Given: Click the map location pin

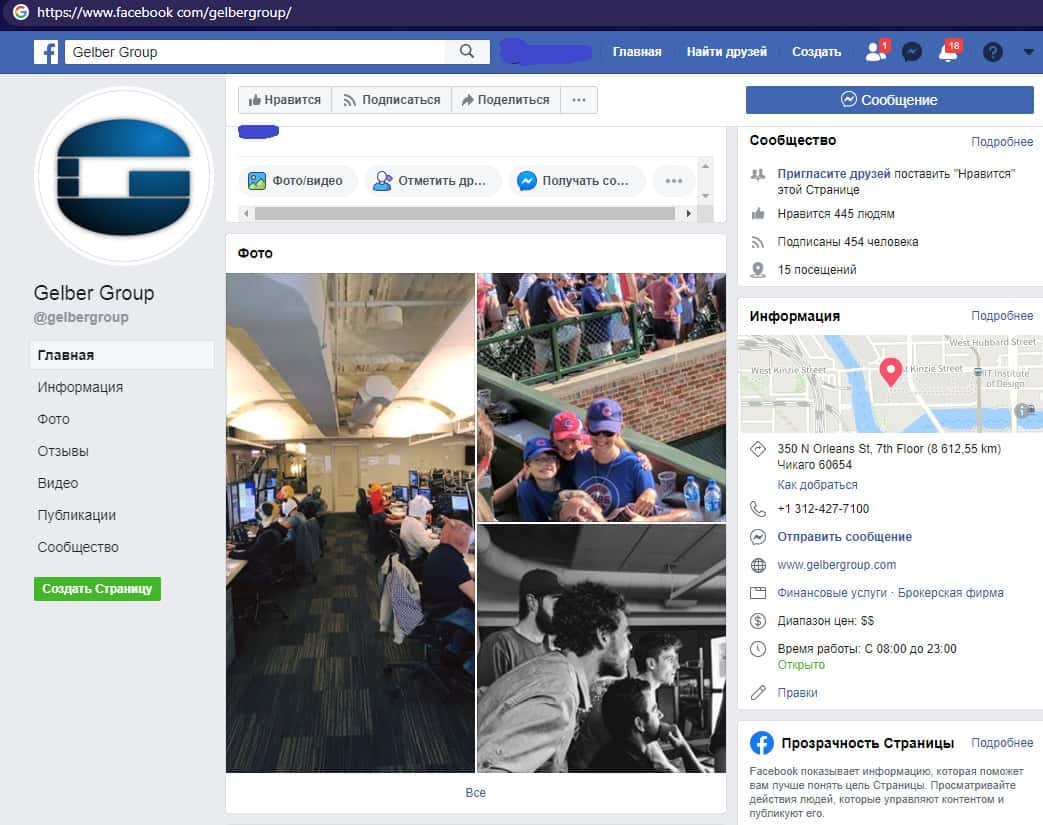Looking at the screenshot, I should point(890,372).
